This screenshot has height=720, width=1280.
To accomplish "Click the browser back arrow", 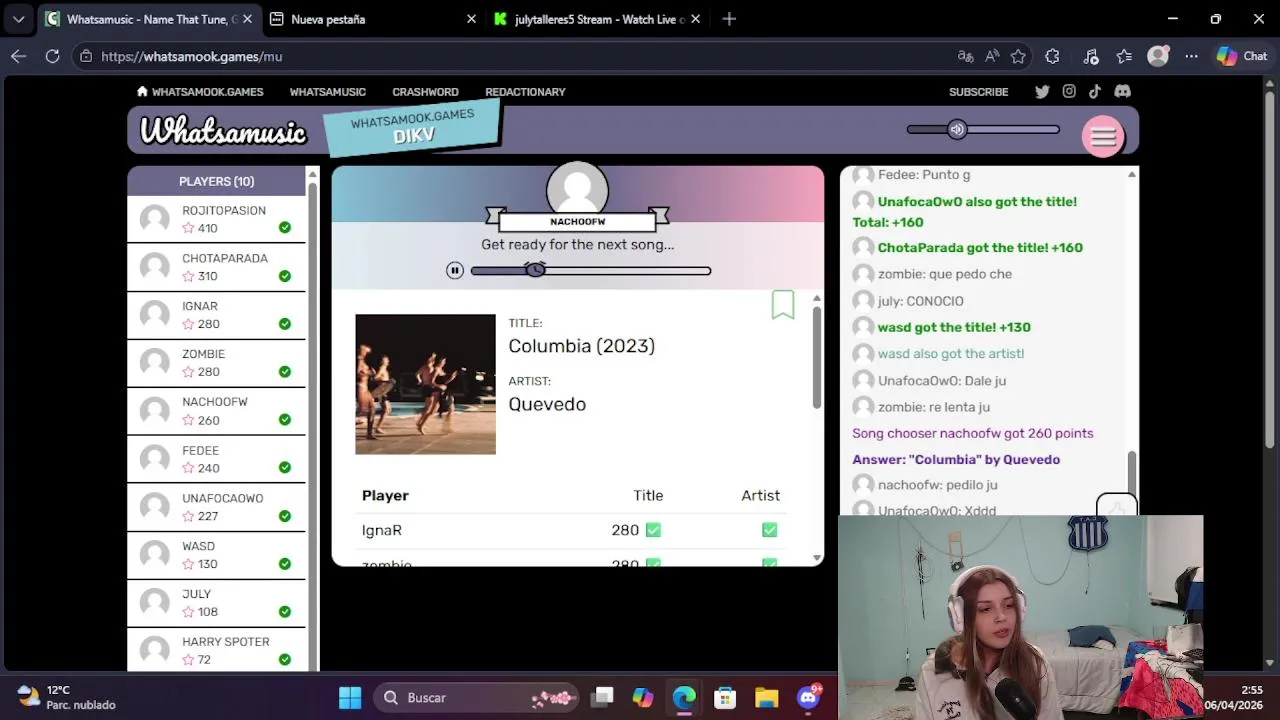I will 18,56.
